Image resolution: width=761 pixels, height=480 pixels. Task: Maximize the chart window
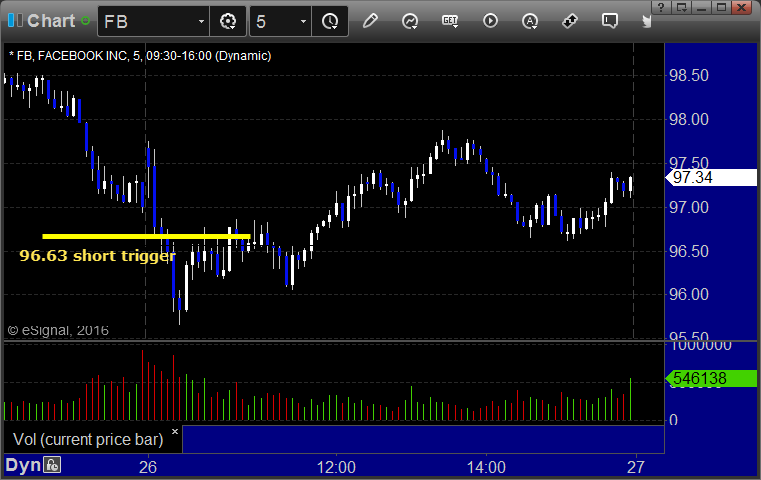[x=722, y=7]
